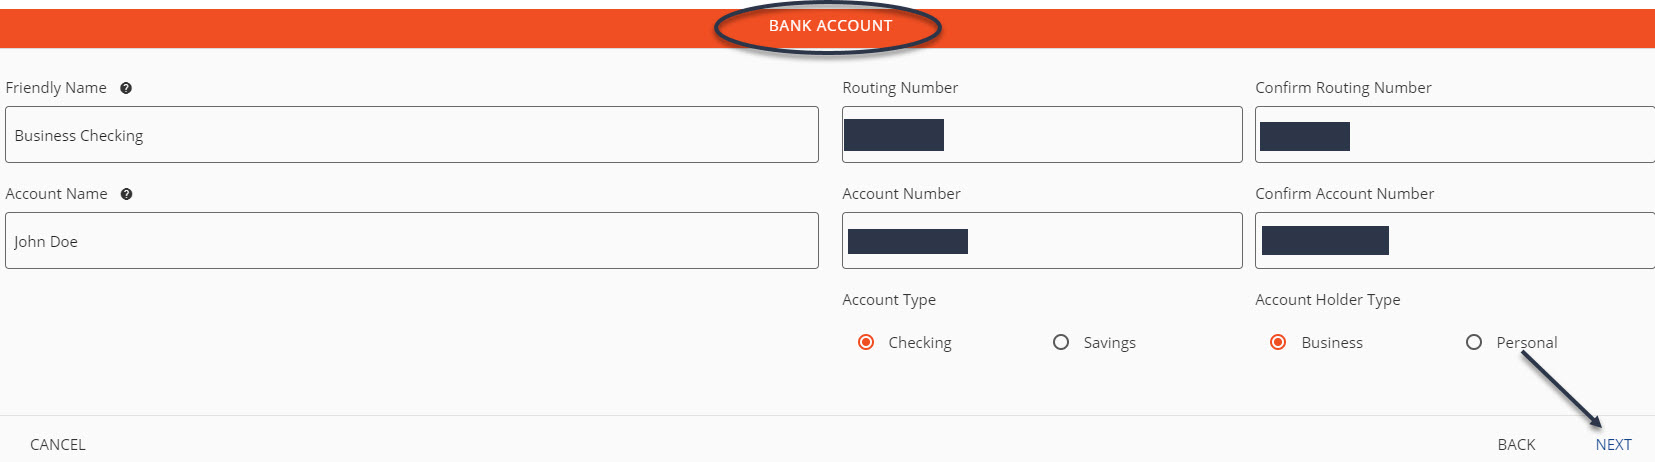Viewport: 1655px width, 462px height.
Task: Click the Account Name field containing John Doe
Action: tap(412, 241)
